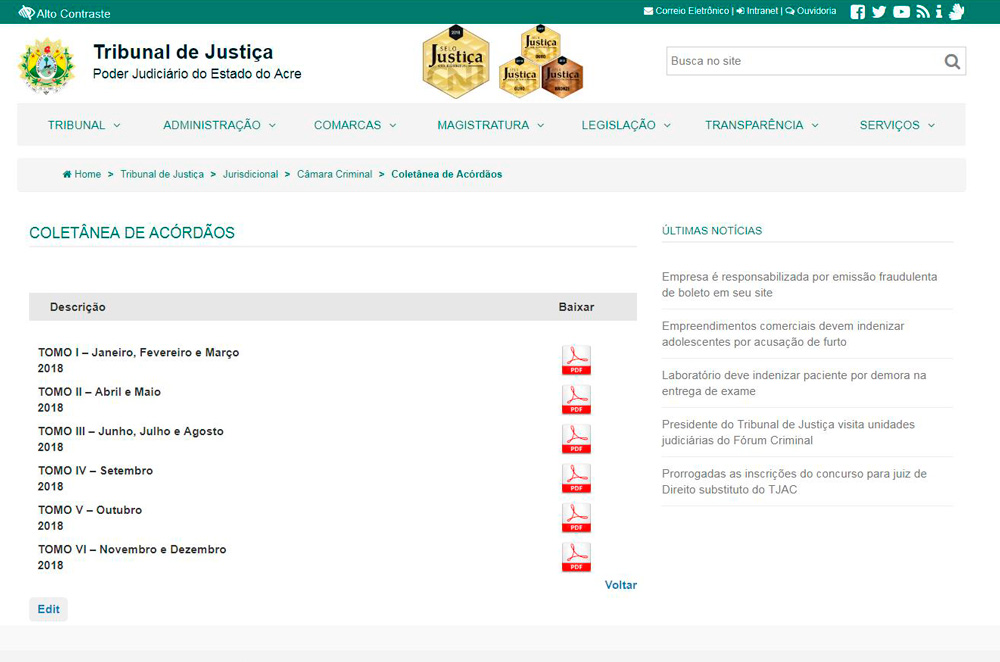Go to Câmara Criminal breadcrumb
Viewport: 1000px width, 662px height.
[334, 174]
